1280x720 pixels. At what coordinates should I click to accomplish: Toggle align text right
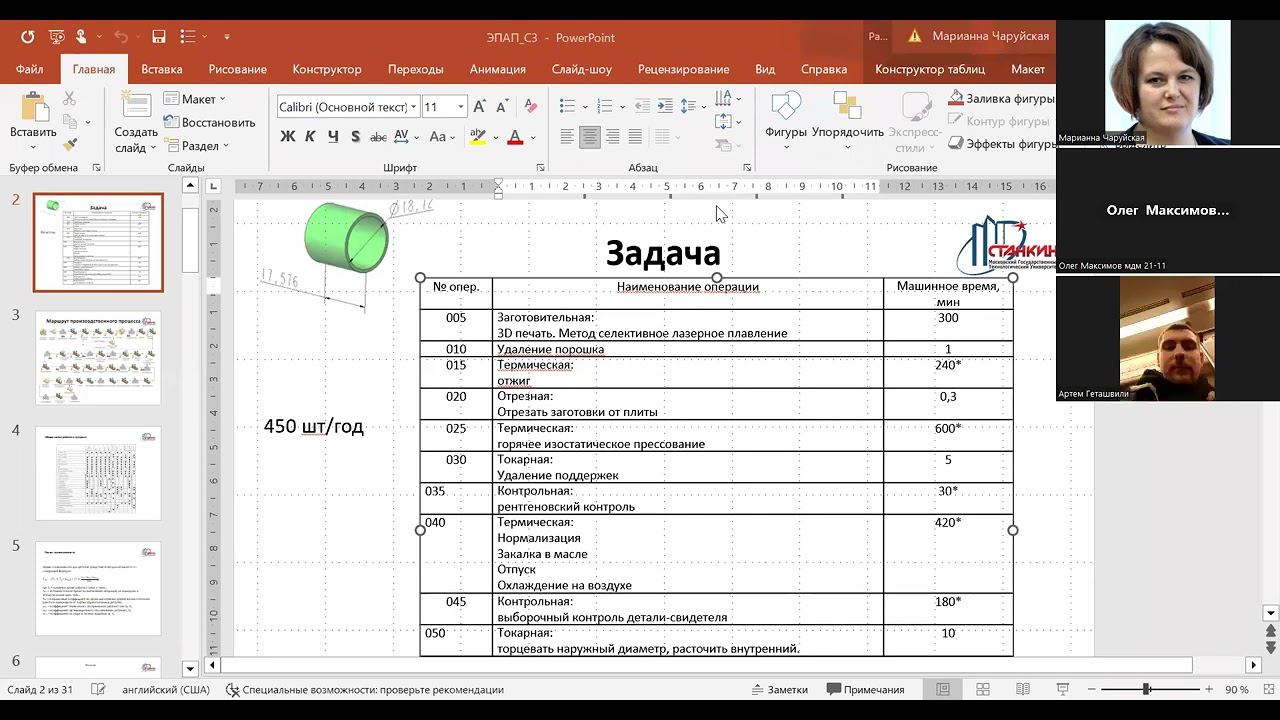click(x=613, y=137)
